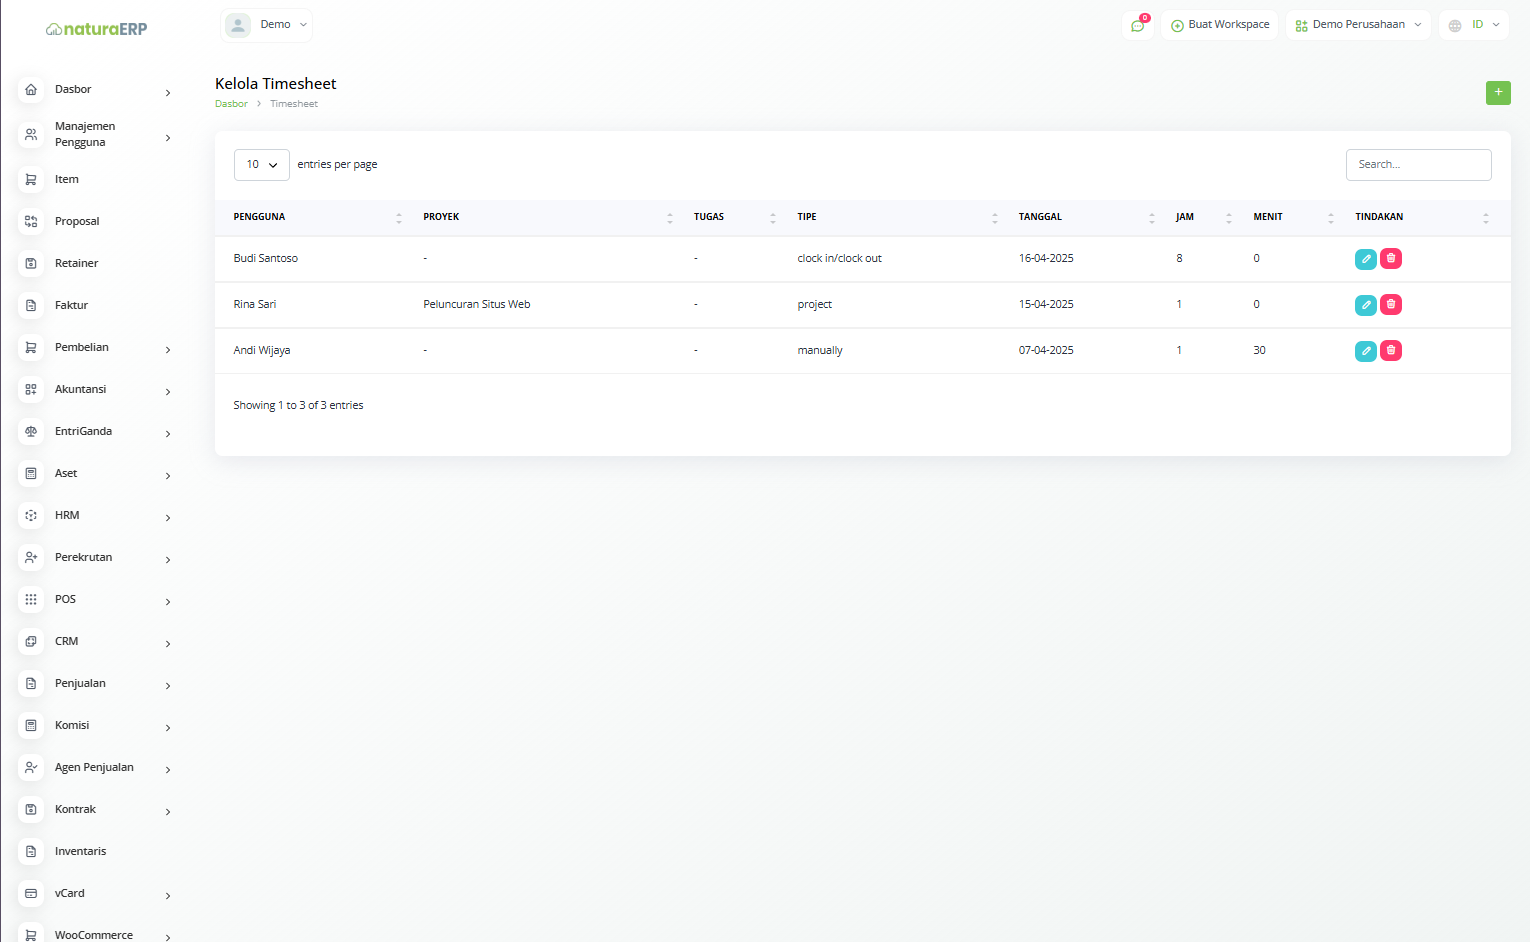Viewport: 1530px width, 942px height.
Task: Click the Manajemen Pengguna users icon
Action: 31,134
